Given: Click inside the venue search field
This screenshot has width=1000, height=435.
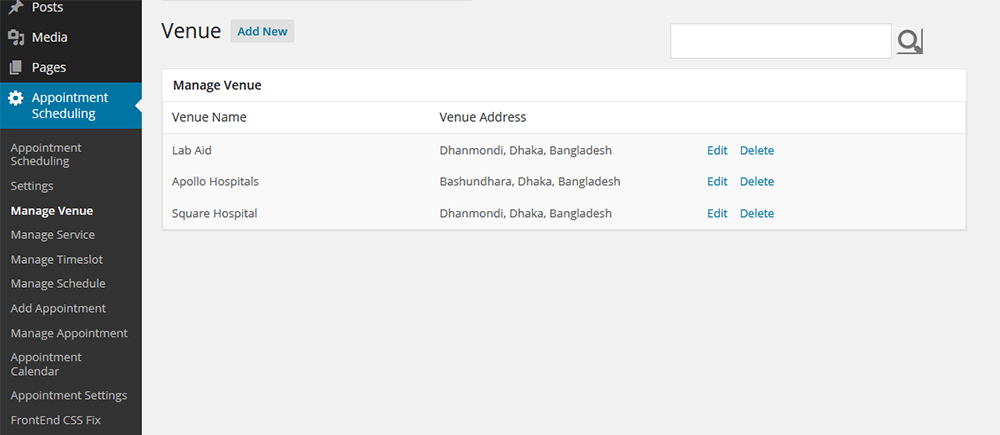Looking at the screenshot, I should pos(780,41).
